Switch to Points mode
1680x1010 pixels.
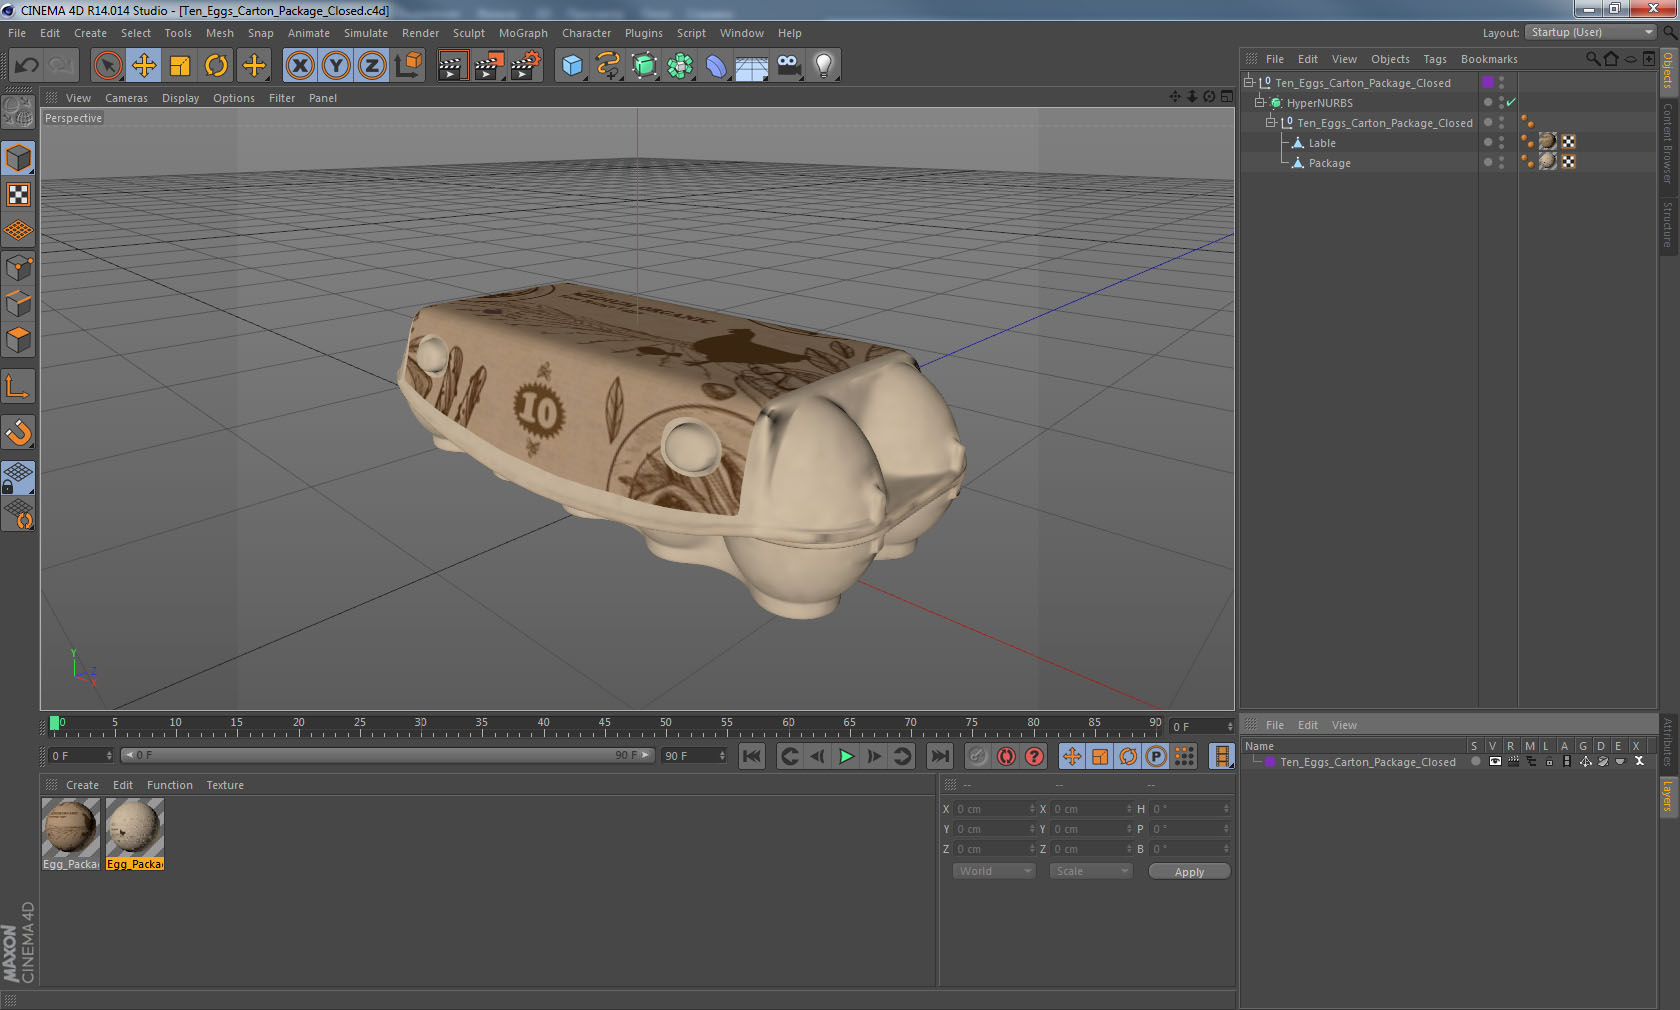pyautogui.click(x=18, y=268)
